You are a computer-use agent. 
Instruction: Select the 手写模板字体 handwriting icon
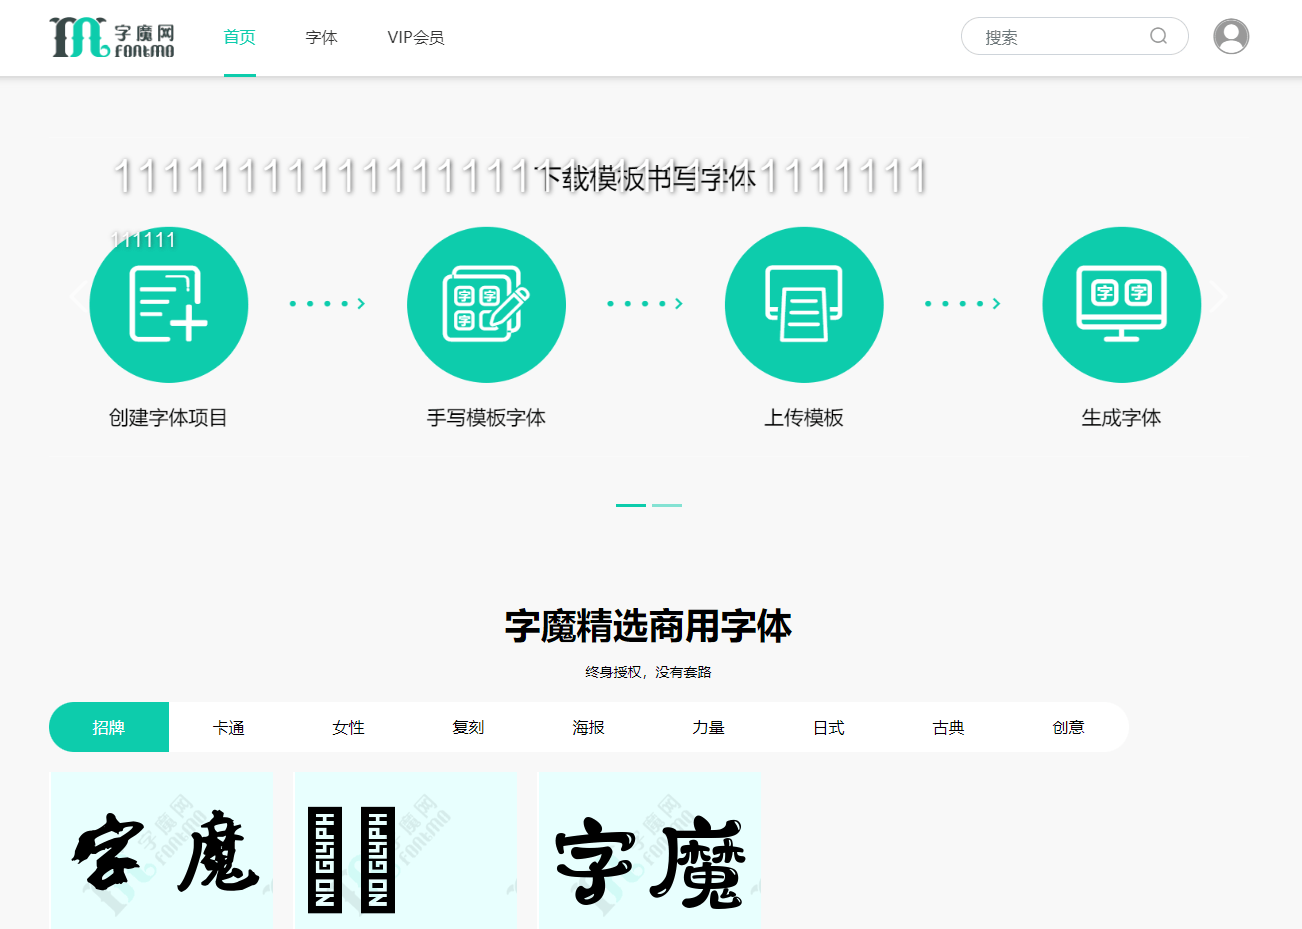point(486,304)
